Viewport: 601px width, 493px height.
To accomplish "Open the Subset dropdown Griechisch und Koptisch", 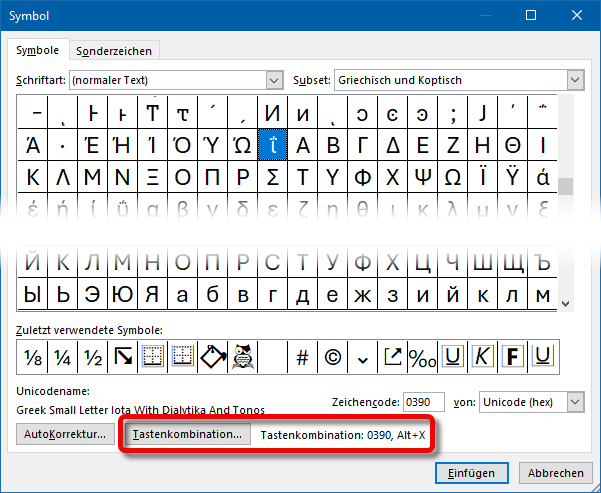I will click(x=575, y=80).
